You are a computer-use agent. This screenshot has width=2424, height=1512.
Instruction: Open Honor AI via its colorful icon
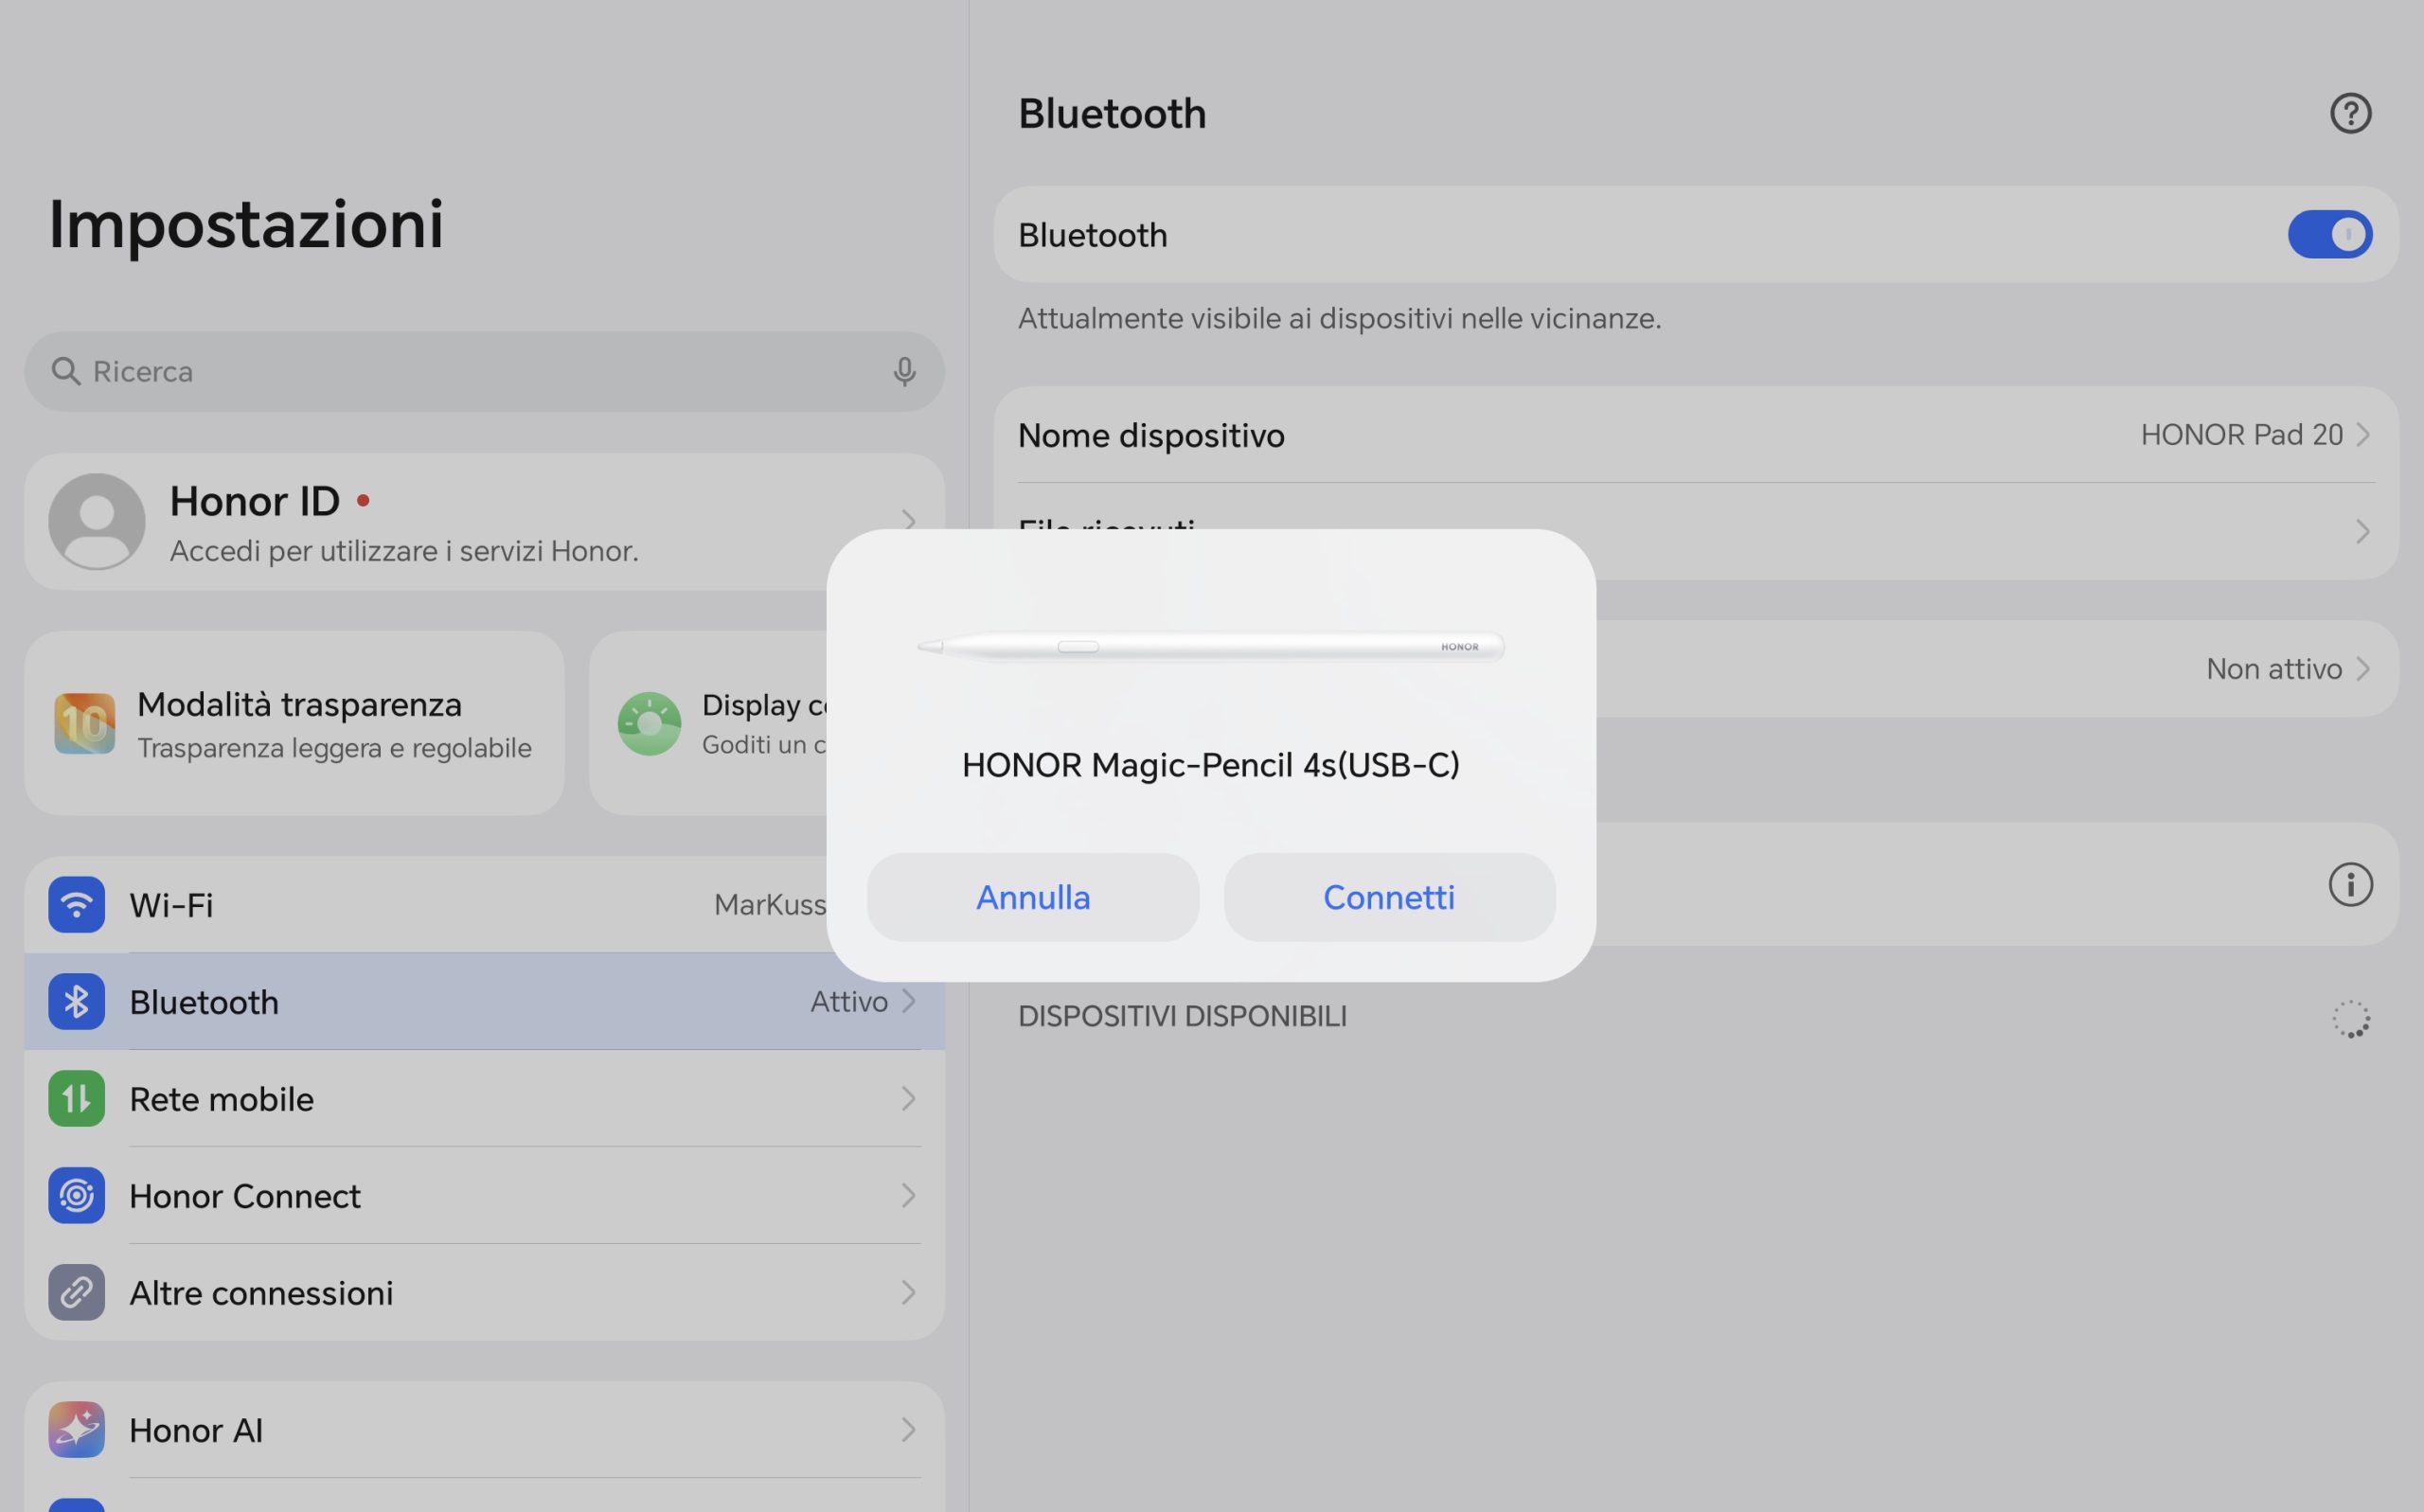[76, 1429]
